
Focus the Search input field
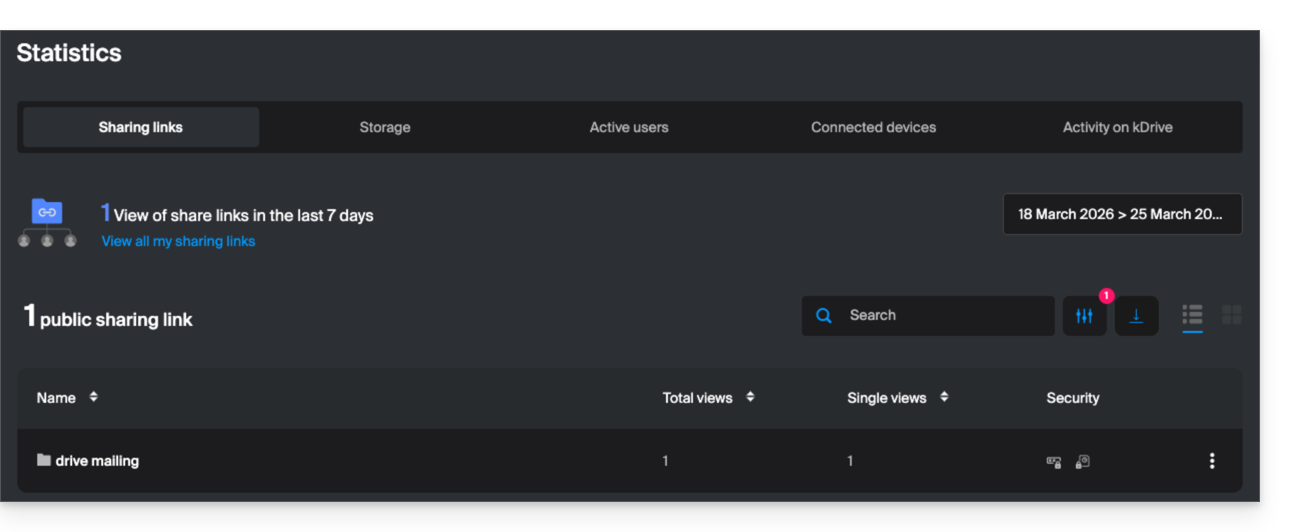tap(945, 315)
